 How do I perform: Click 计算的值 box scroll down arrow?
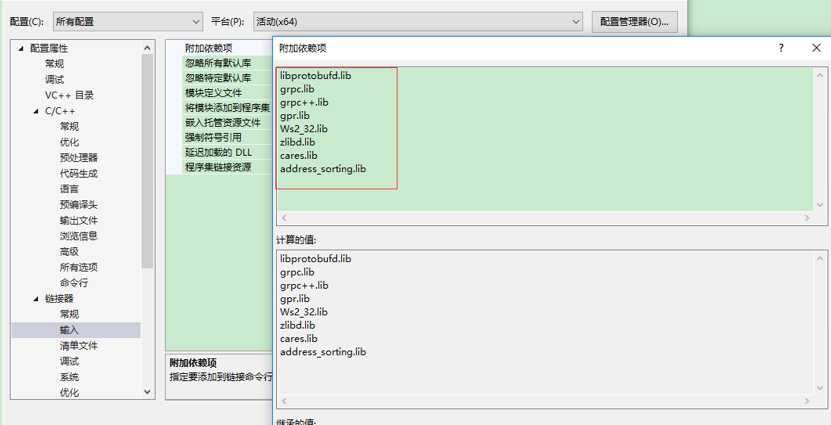click(x=820, y=388)
